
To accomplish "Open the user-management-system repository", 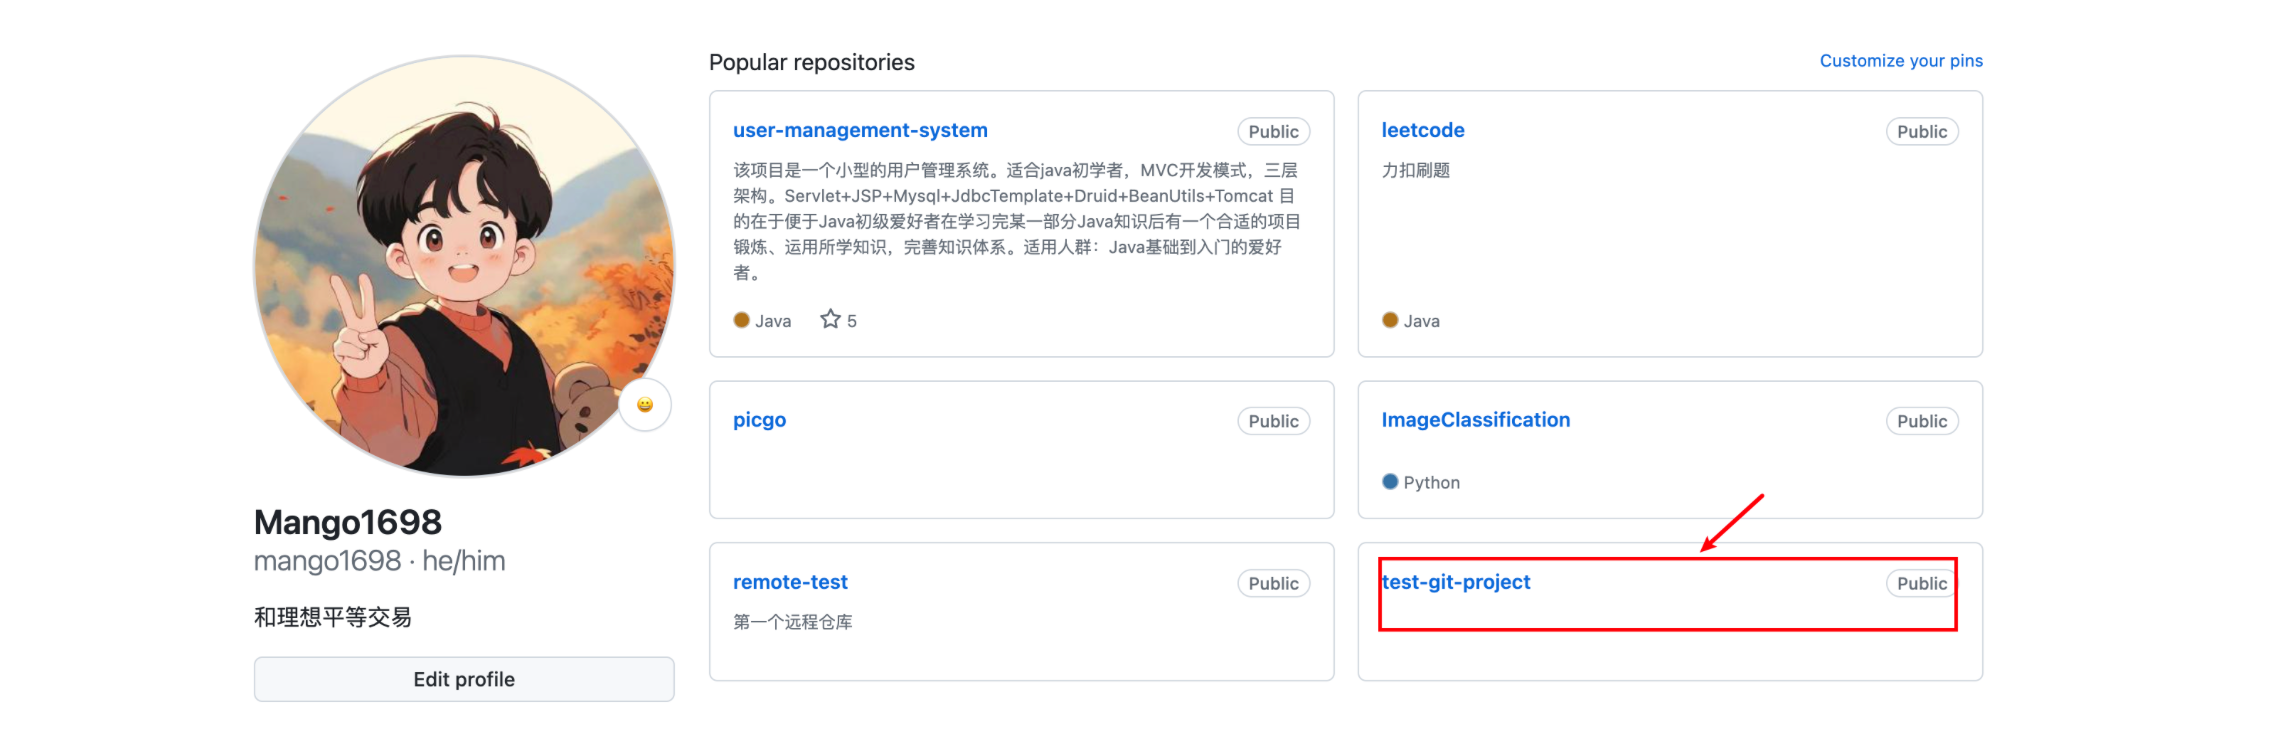I will click(860, 130).
